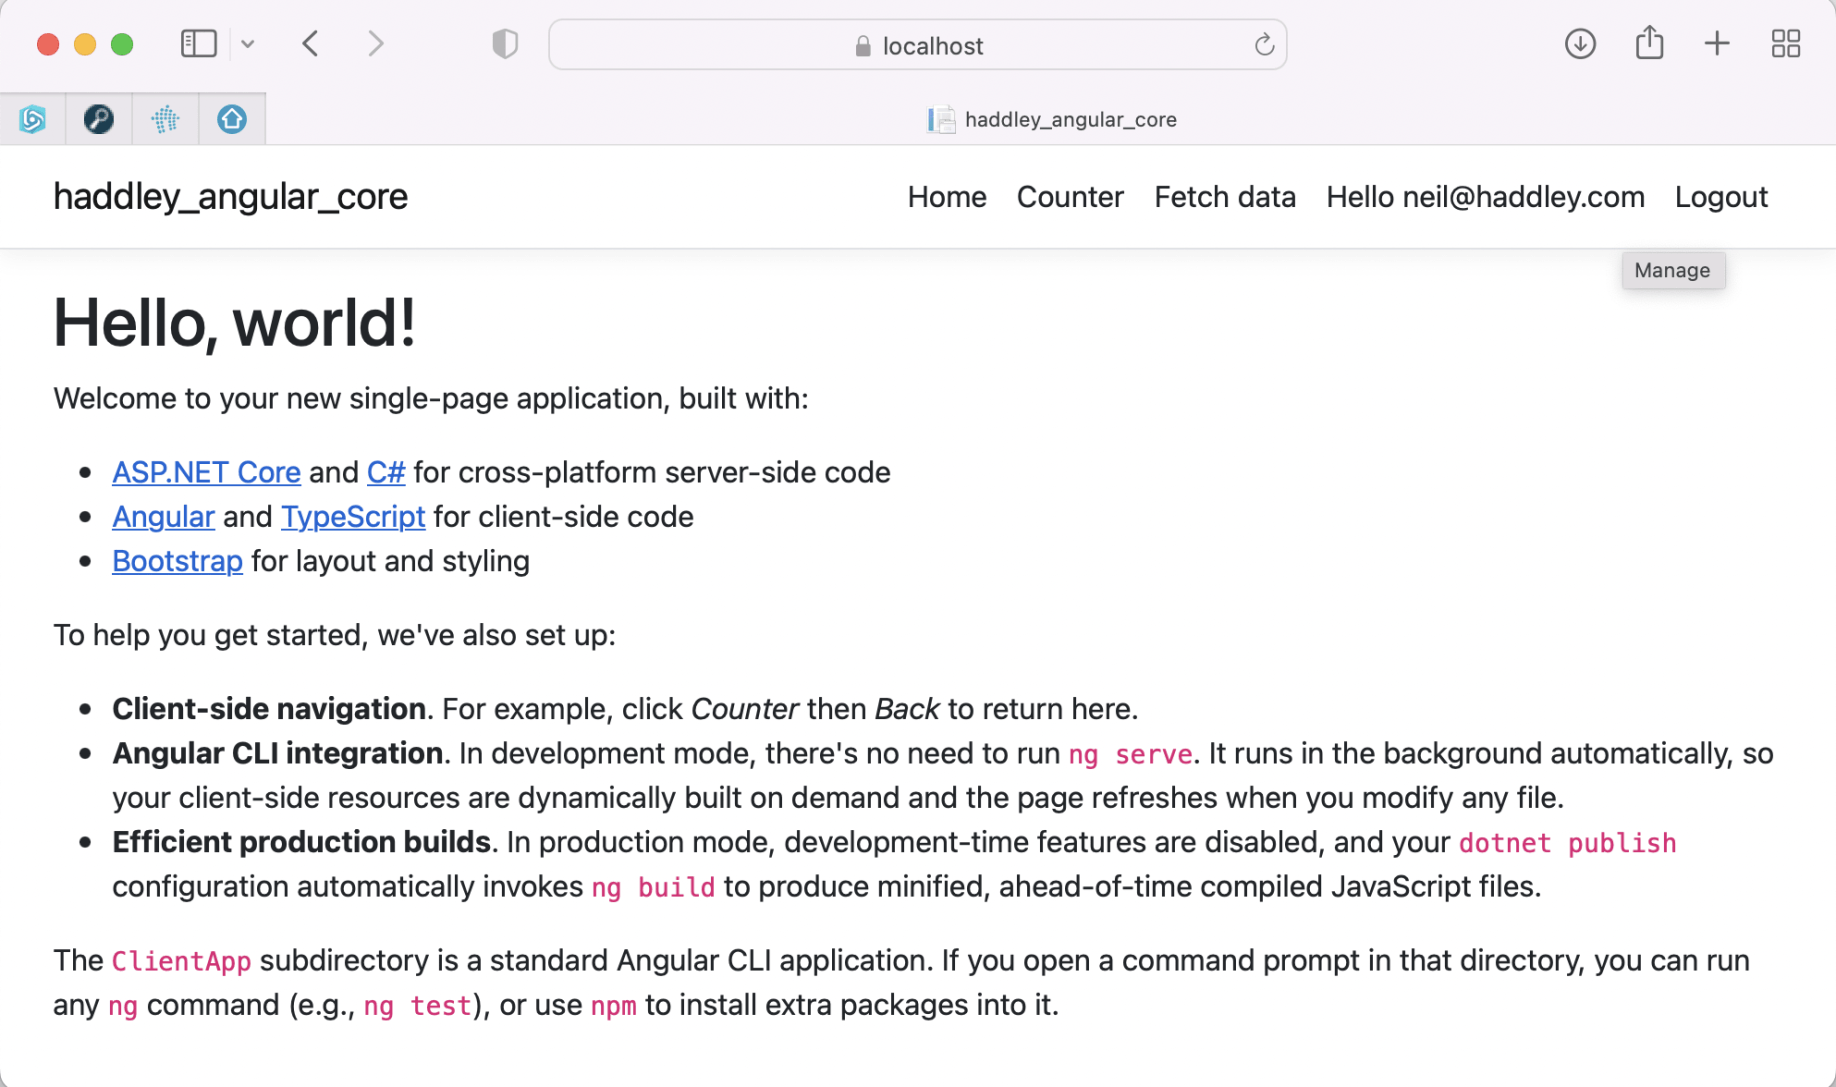Go back to the previous page
Screen dimensions: 1836x1087
(x=311, y=44)
